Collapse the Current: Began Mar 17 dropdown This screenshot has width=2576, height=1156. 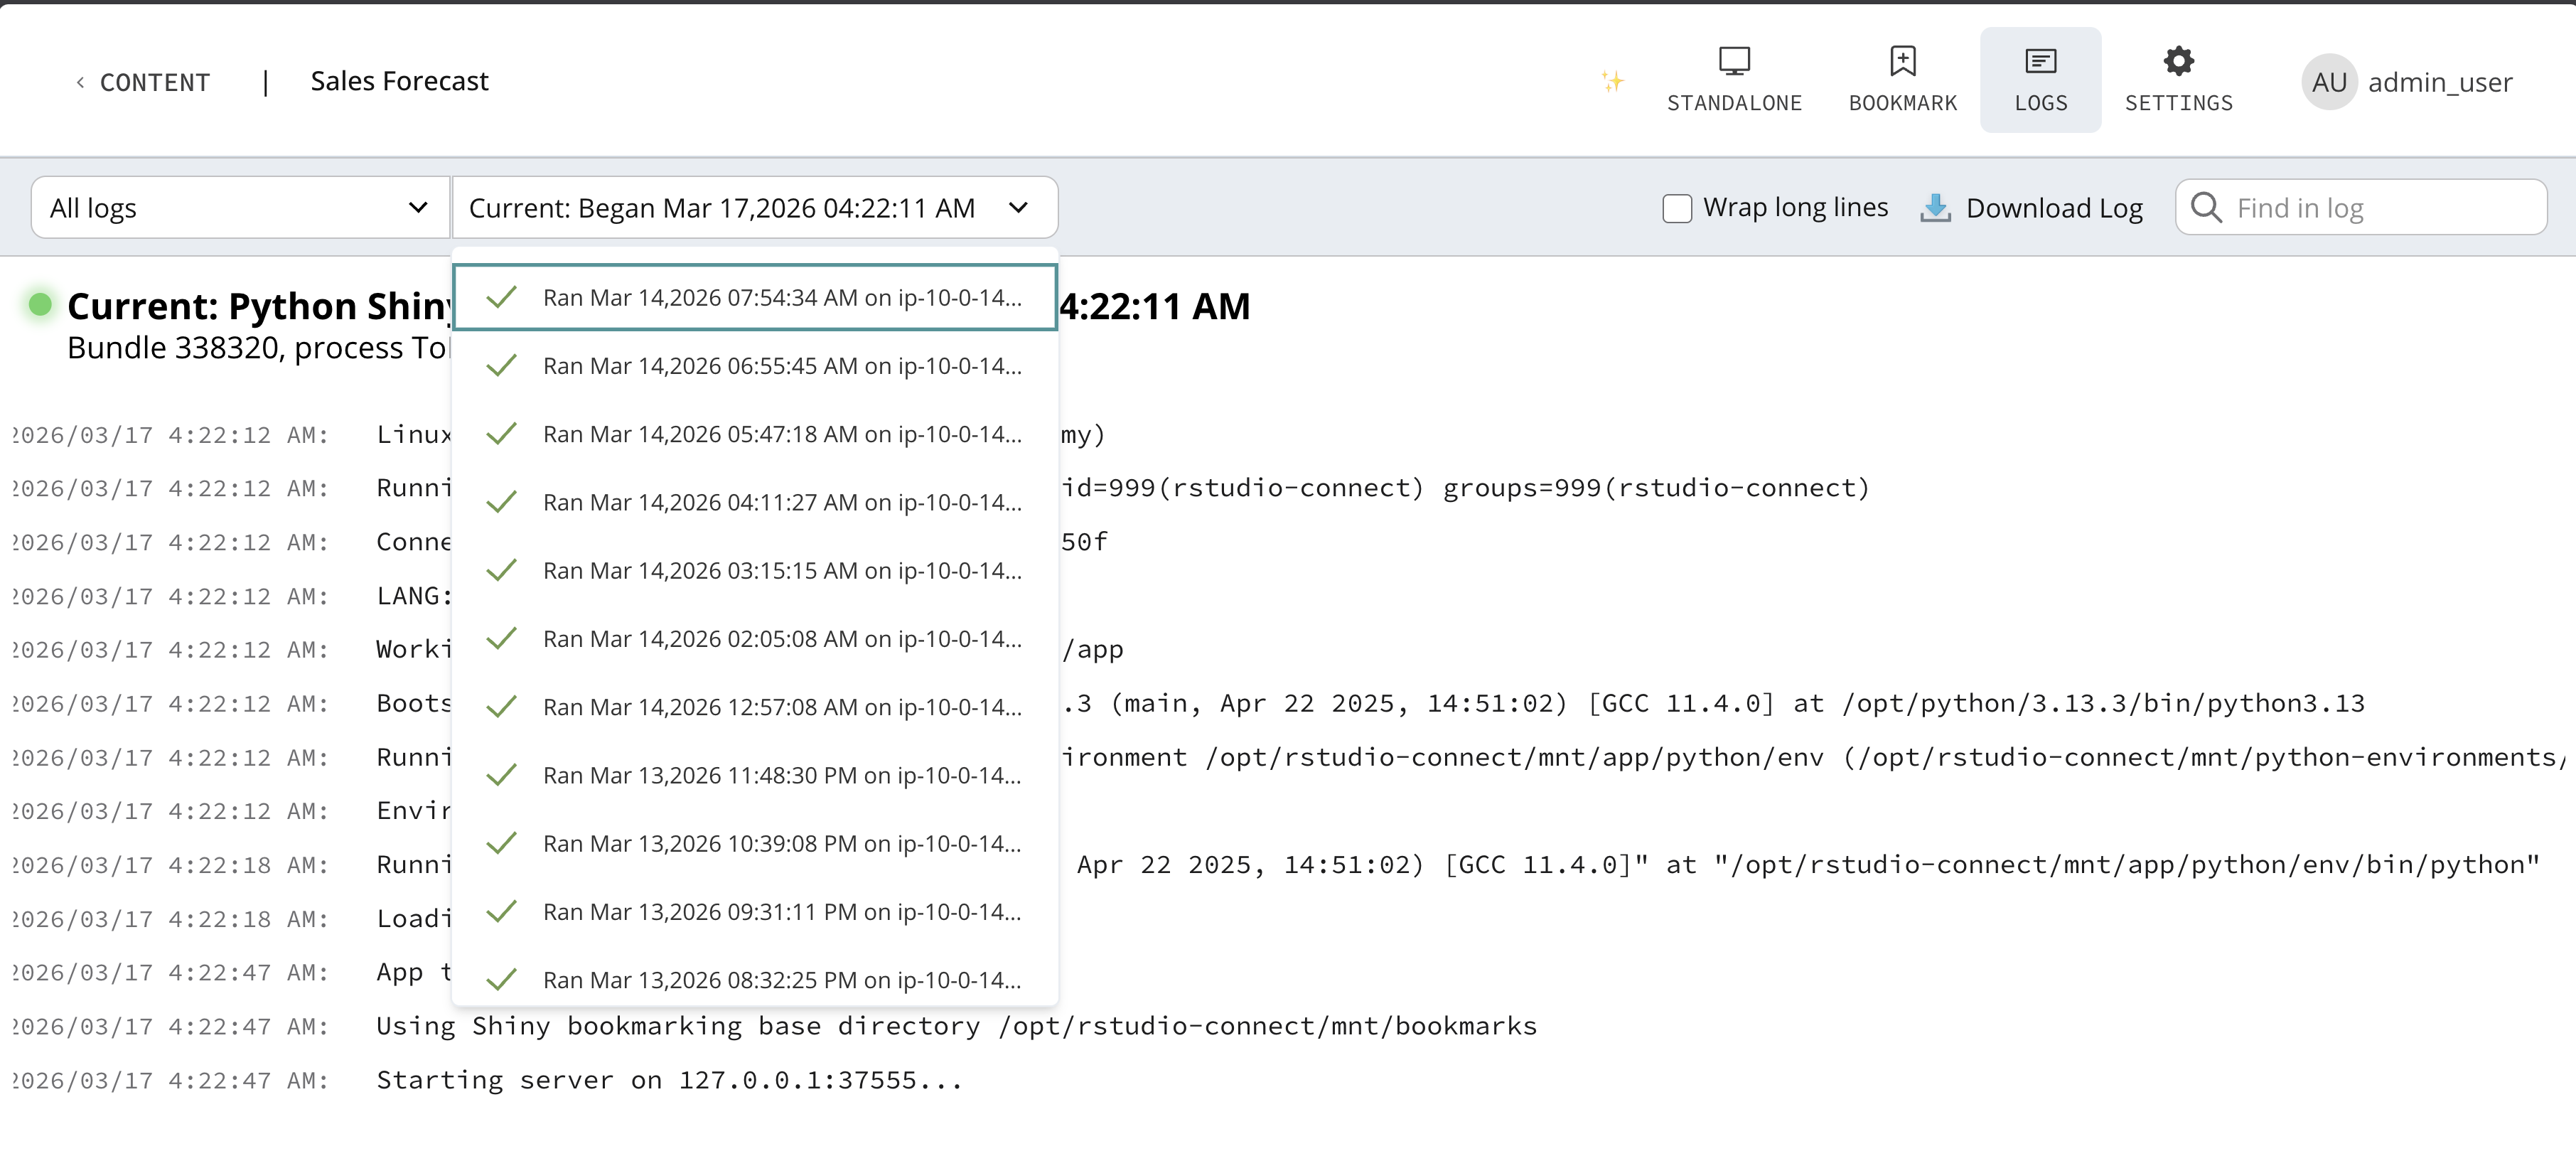(755, 208)
